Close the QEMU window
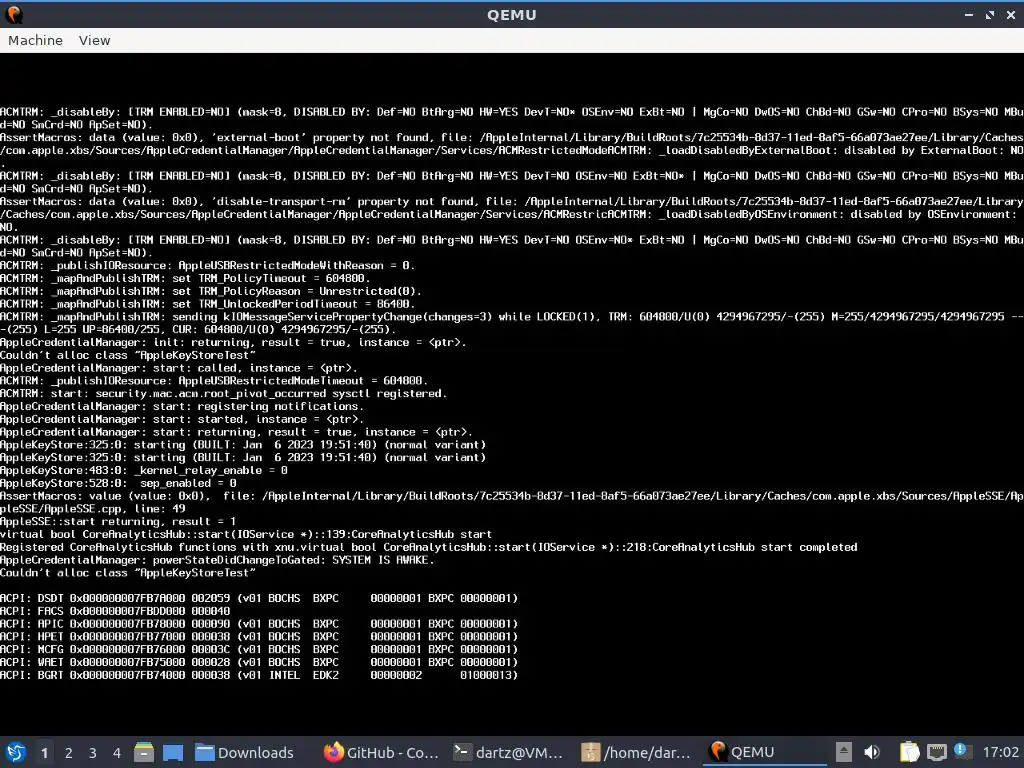 [1010, 14]
